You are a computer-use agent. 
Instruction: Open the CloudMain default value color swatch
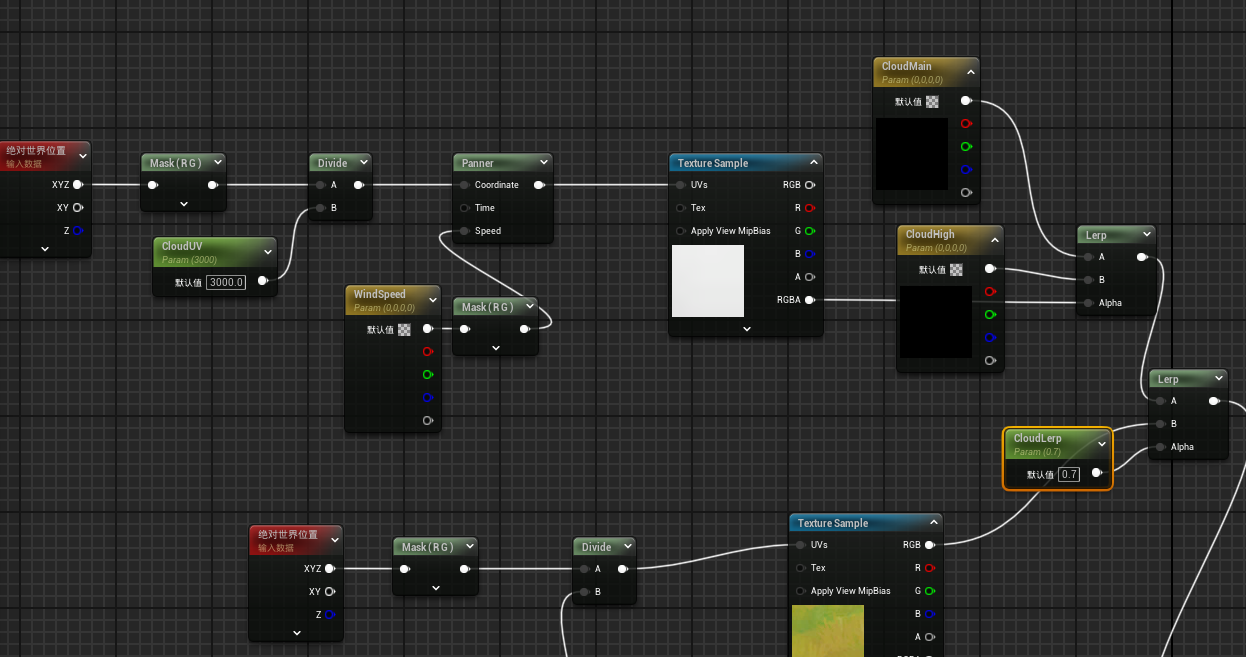(x=932, y=102)
